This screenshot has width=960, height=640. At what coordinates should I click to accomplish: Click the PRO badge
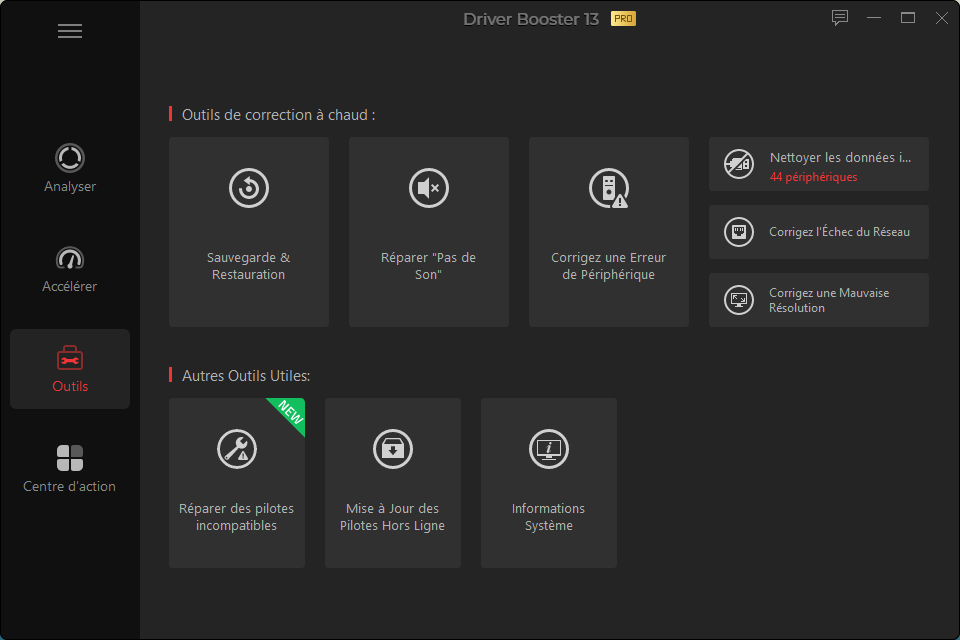pos(623,19)
